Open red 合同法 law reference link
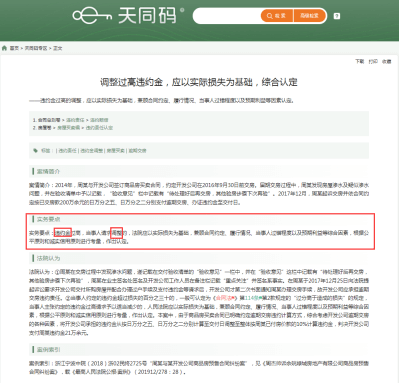 coord(226,298)
